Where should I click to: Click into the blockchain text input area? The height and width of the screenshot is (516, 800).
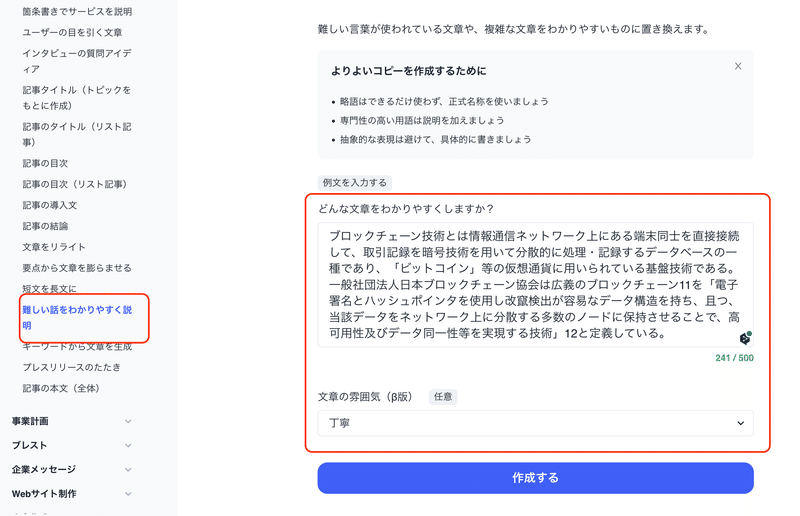[x=535, y=285]
